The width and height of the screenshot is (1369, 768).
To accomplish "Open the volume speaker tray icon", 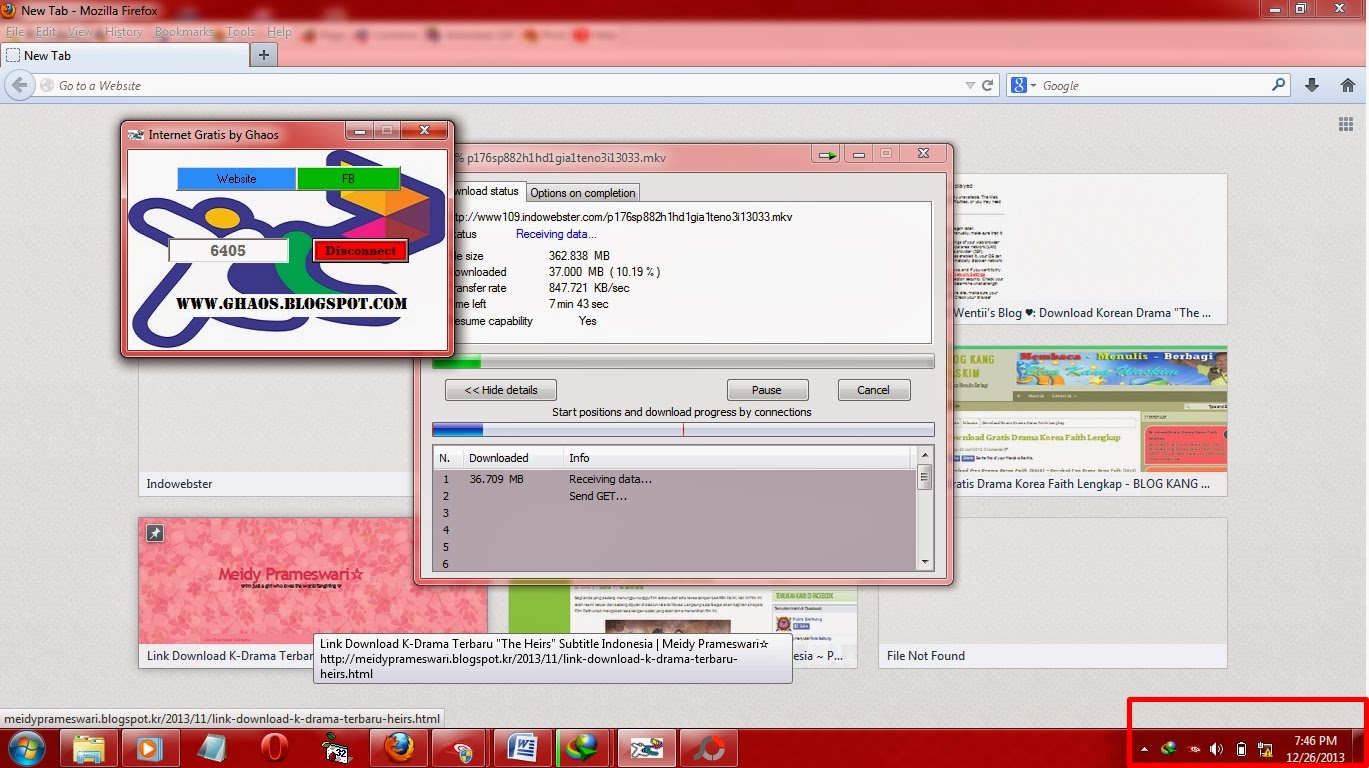I will tap(1217, 749).
